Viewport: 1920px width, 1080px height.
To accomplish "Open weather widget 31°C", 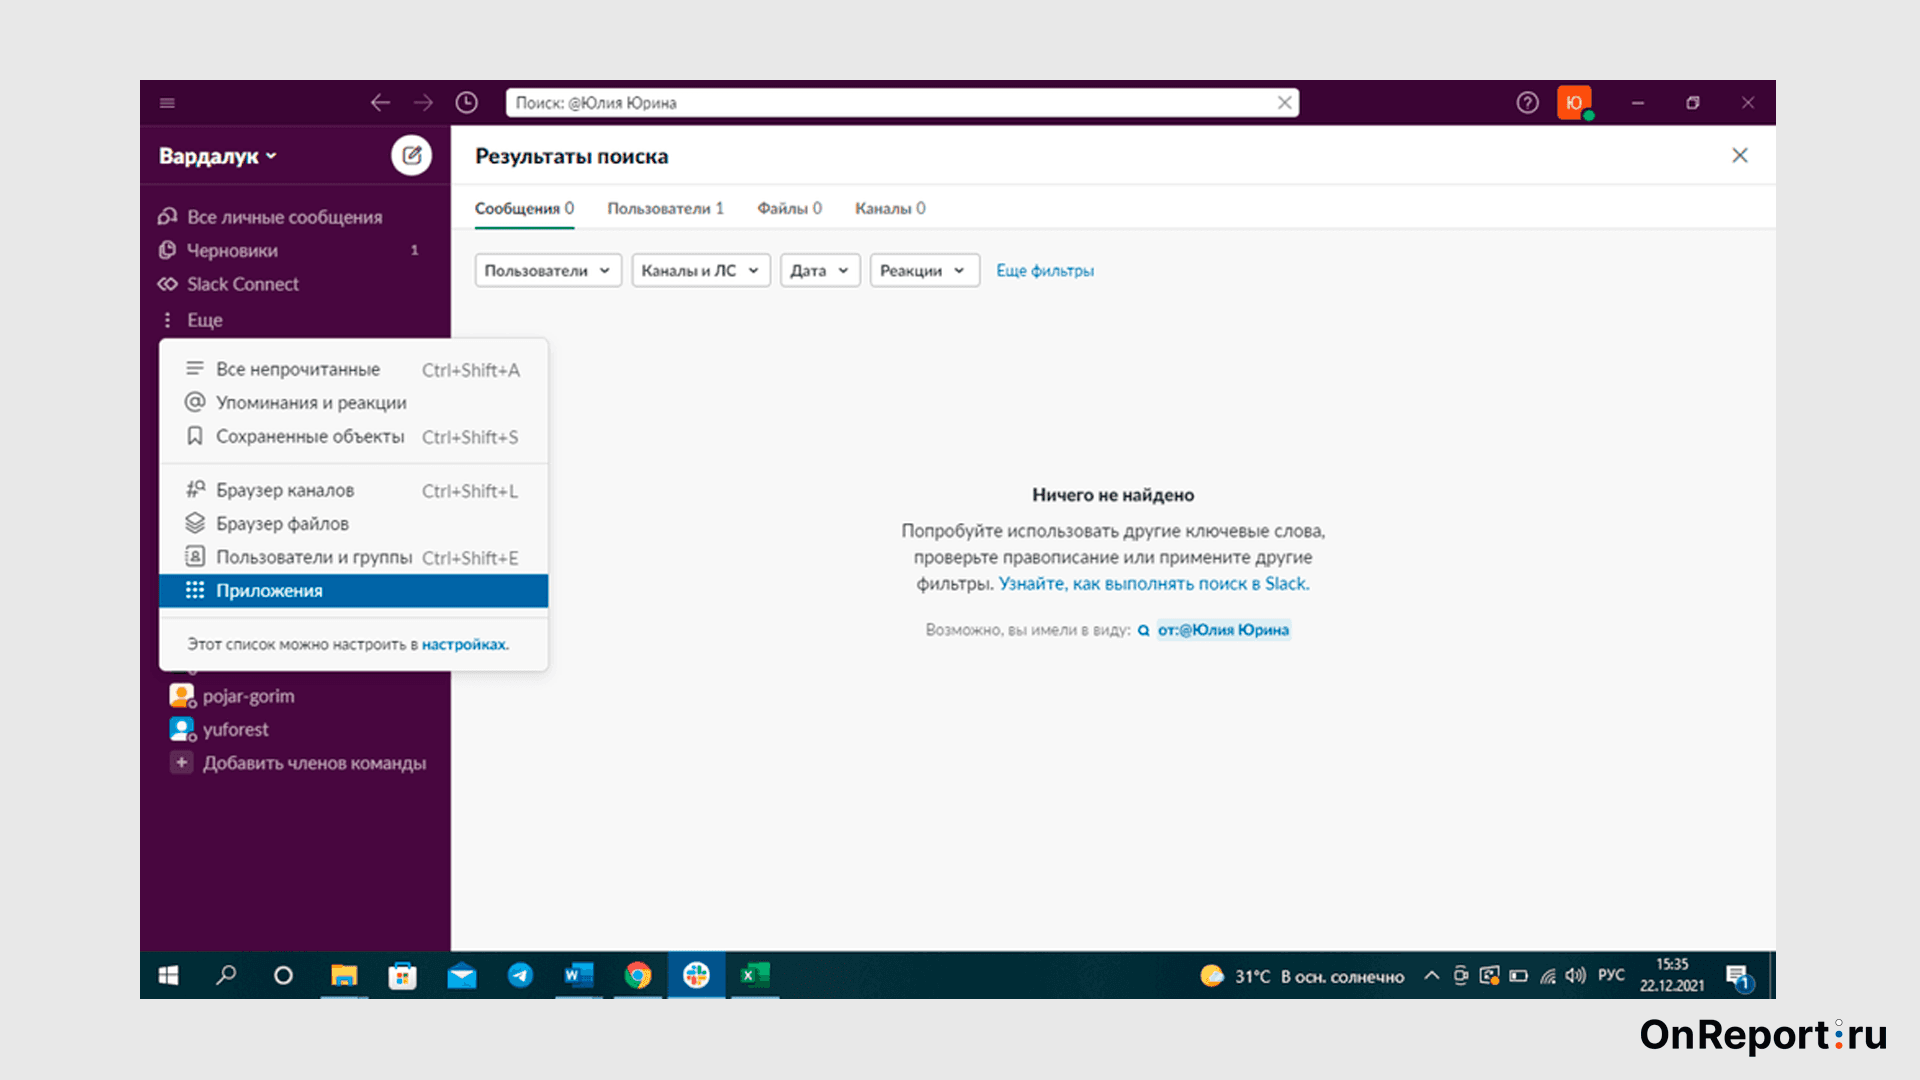I will [1303, 976].
